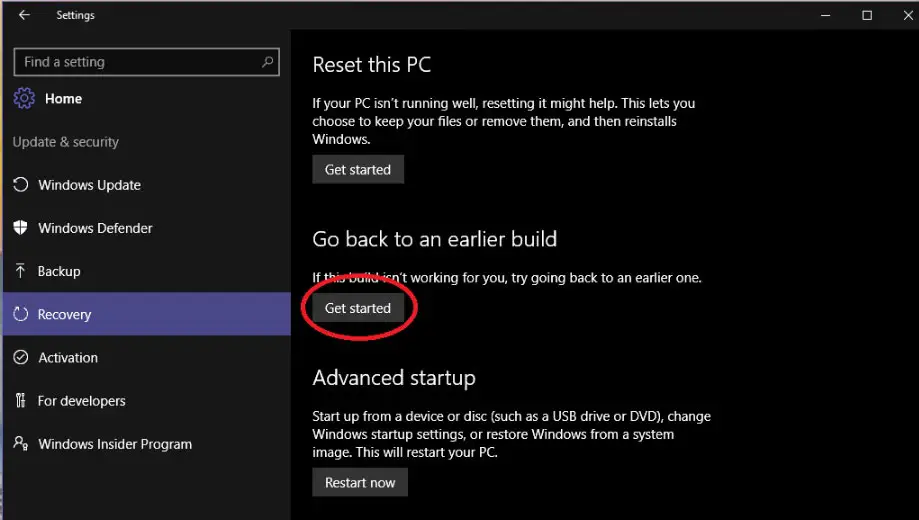Open the Activation page

[68, 357]
